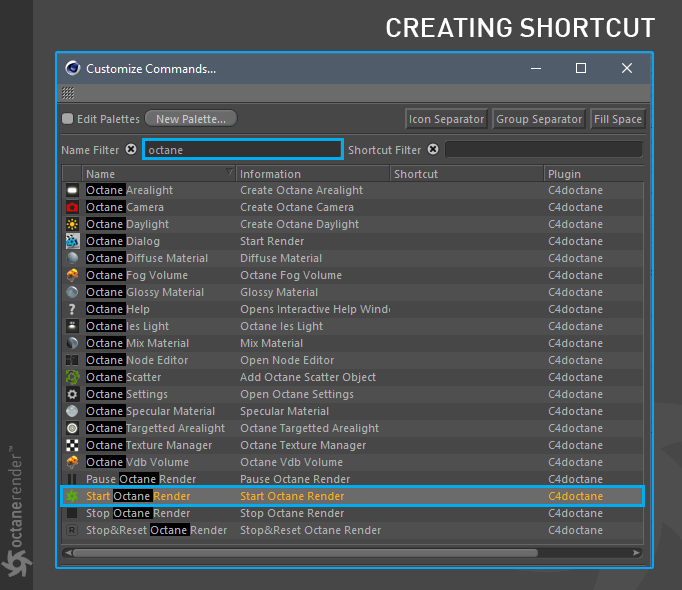682x590 pixels.
Task: Click the Fill Space button
Action: [618, 119]
